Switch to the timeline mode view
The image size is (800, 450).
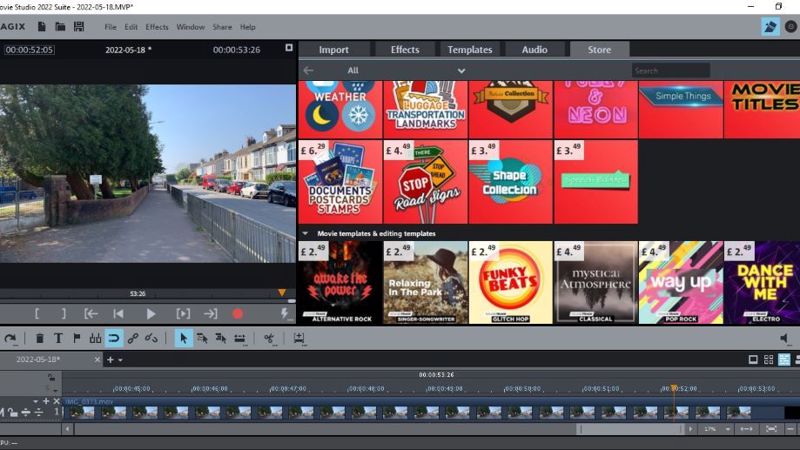click(784, 360)
